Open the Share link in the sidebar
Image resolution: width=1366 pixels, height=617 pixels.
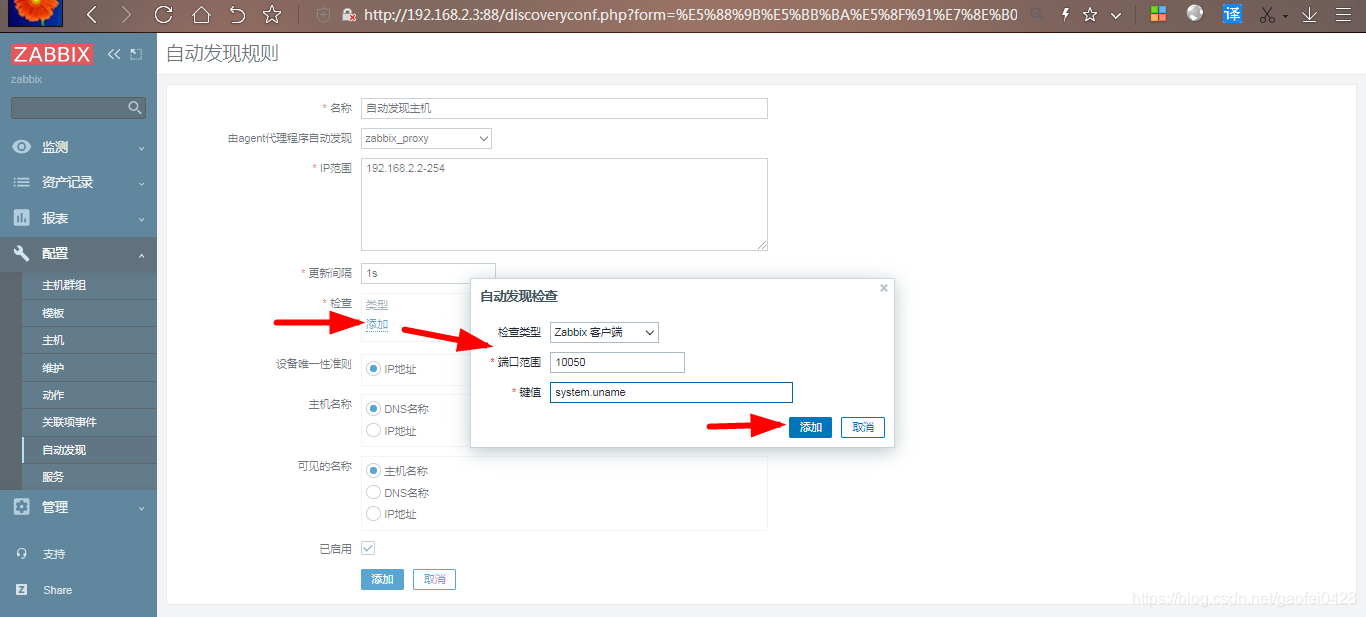click(57, 590)
